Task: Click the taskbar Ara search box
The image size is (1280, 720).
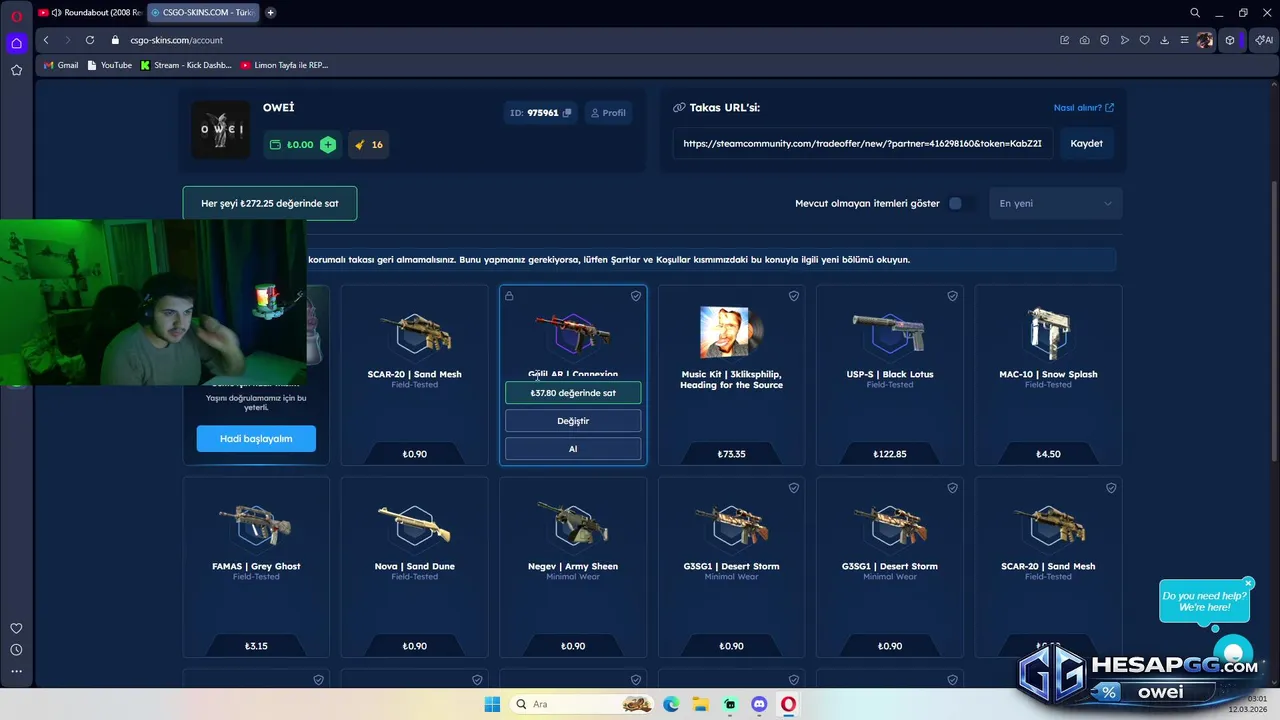Action: click(x=583, y=704)
